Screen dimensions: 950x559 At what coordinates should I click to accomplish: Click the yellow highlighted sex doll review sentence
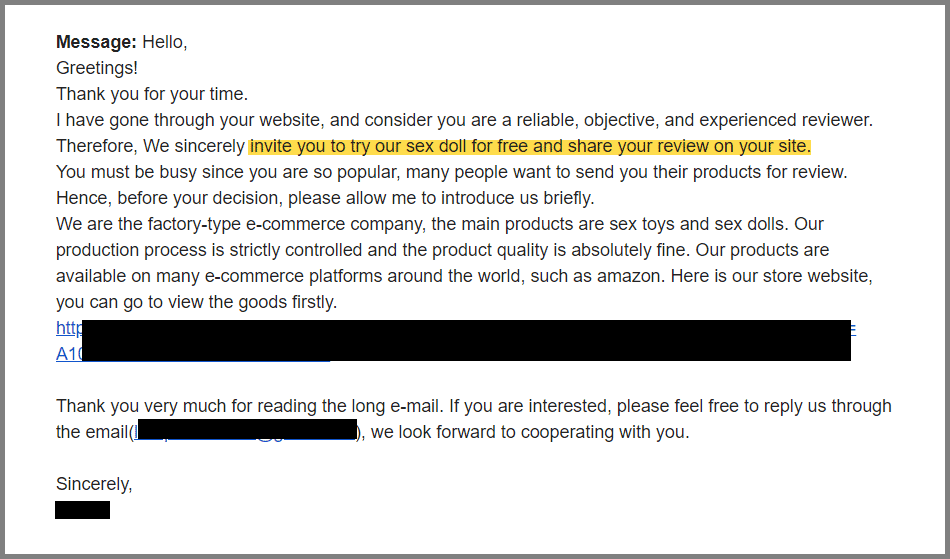(530, 146)
